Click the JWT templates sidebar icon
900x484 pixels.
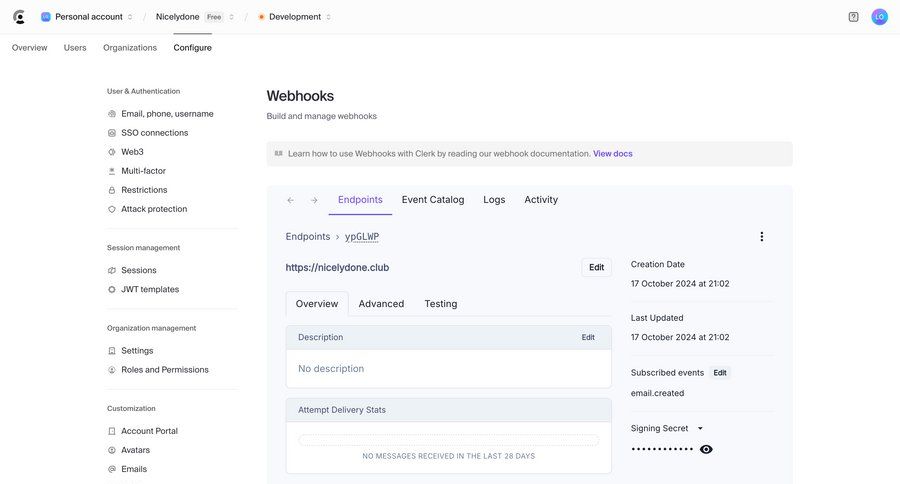pyautogui.click(x=112, y=289)
